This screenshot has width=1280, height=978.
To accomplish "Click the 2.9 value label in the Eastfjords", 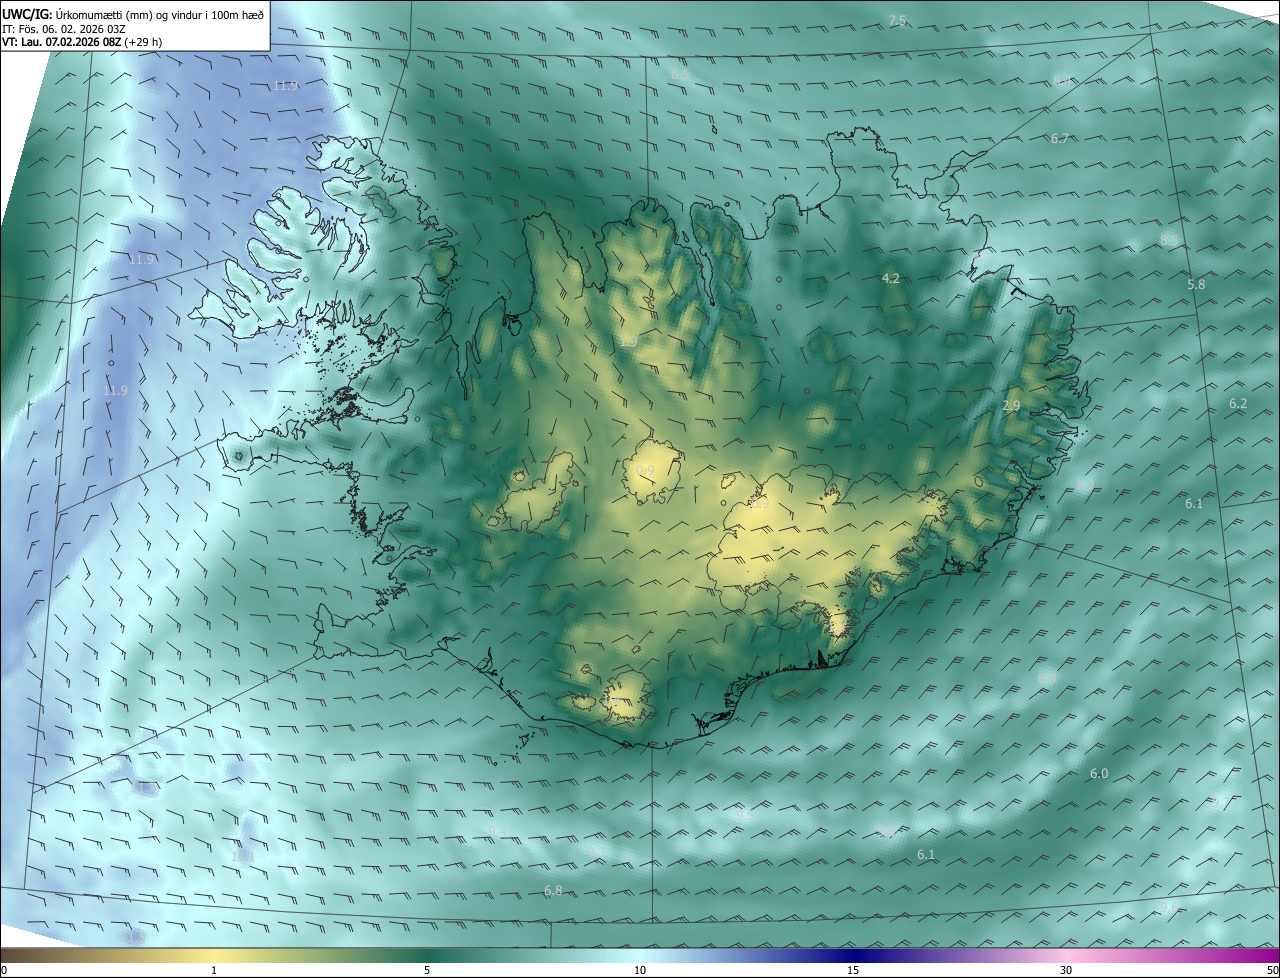I will click(1011, 405).
